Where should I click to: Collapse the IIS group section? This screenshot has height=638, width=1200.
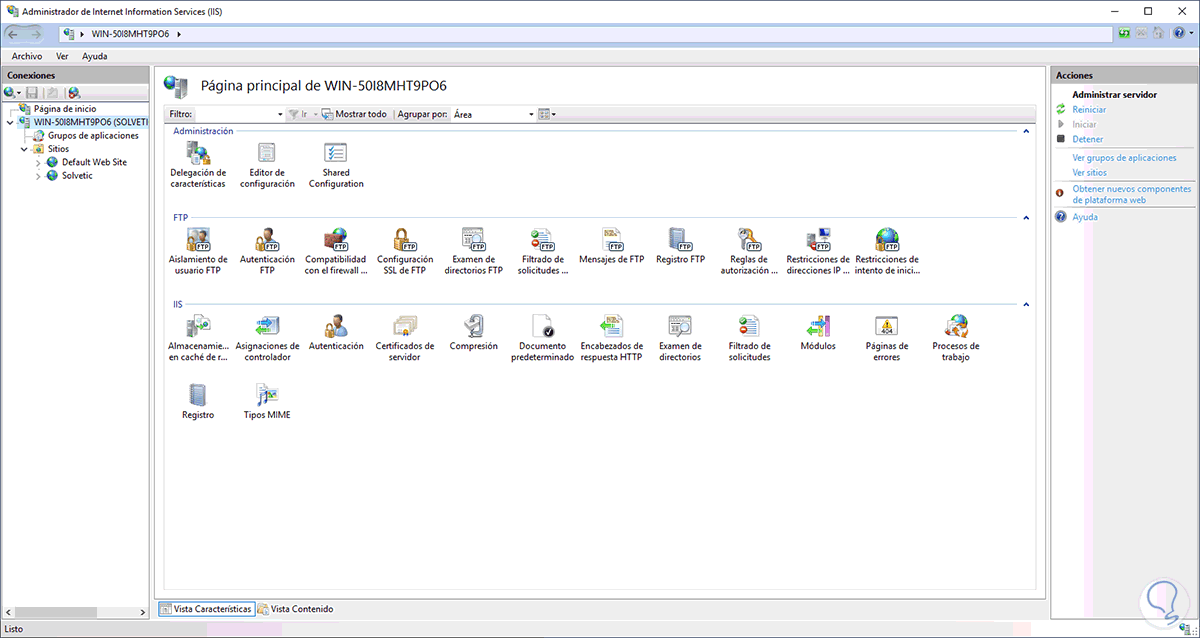point(1026,304)
